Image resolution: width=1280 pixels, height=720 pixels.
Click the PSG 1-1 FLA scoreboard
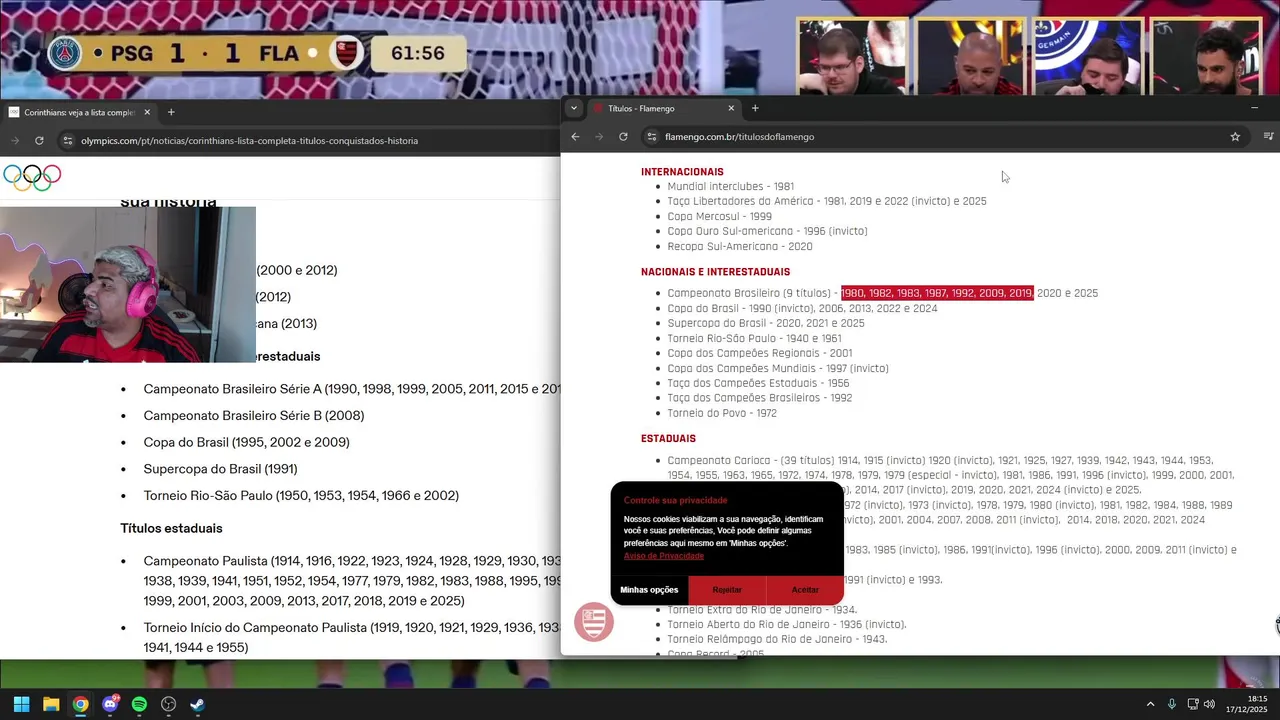[255, 52]
